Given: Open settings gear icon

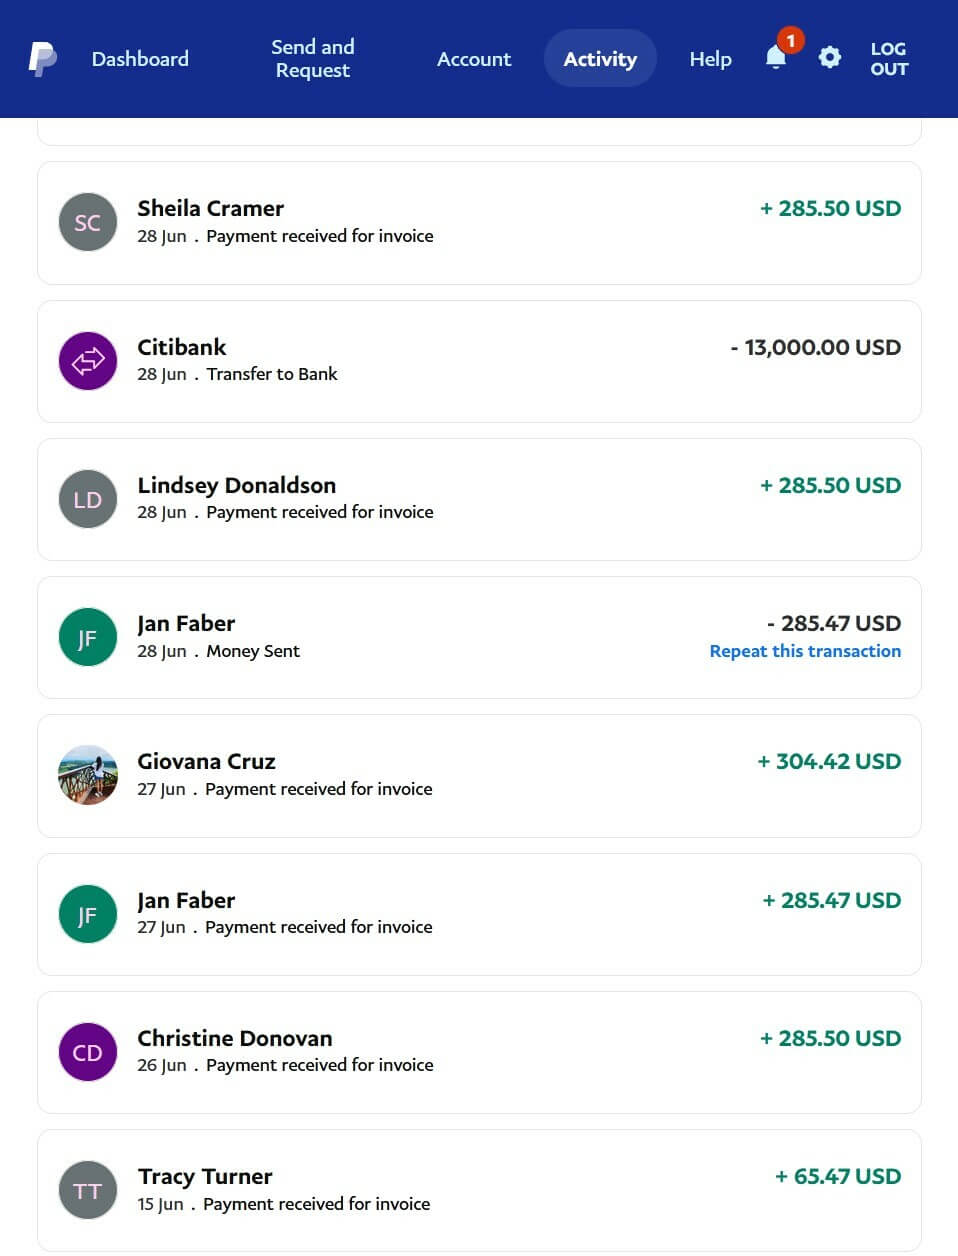Looking at the screenshot, I should [x=829, y=58].
